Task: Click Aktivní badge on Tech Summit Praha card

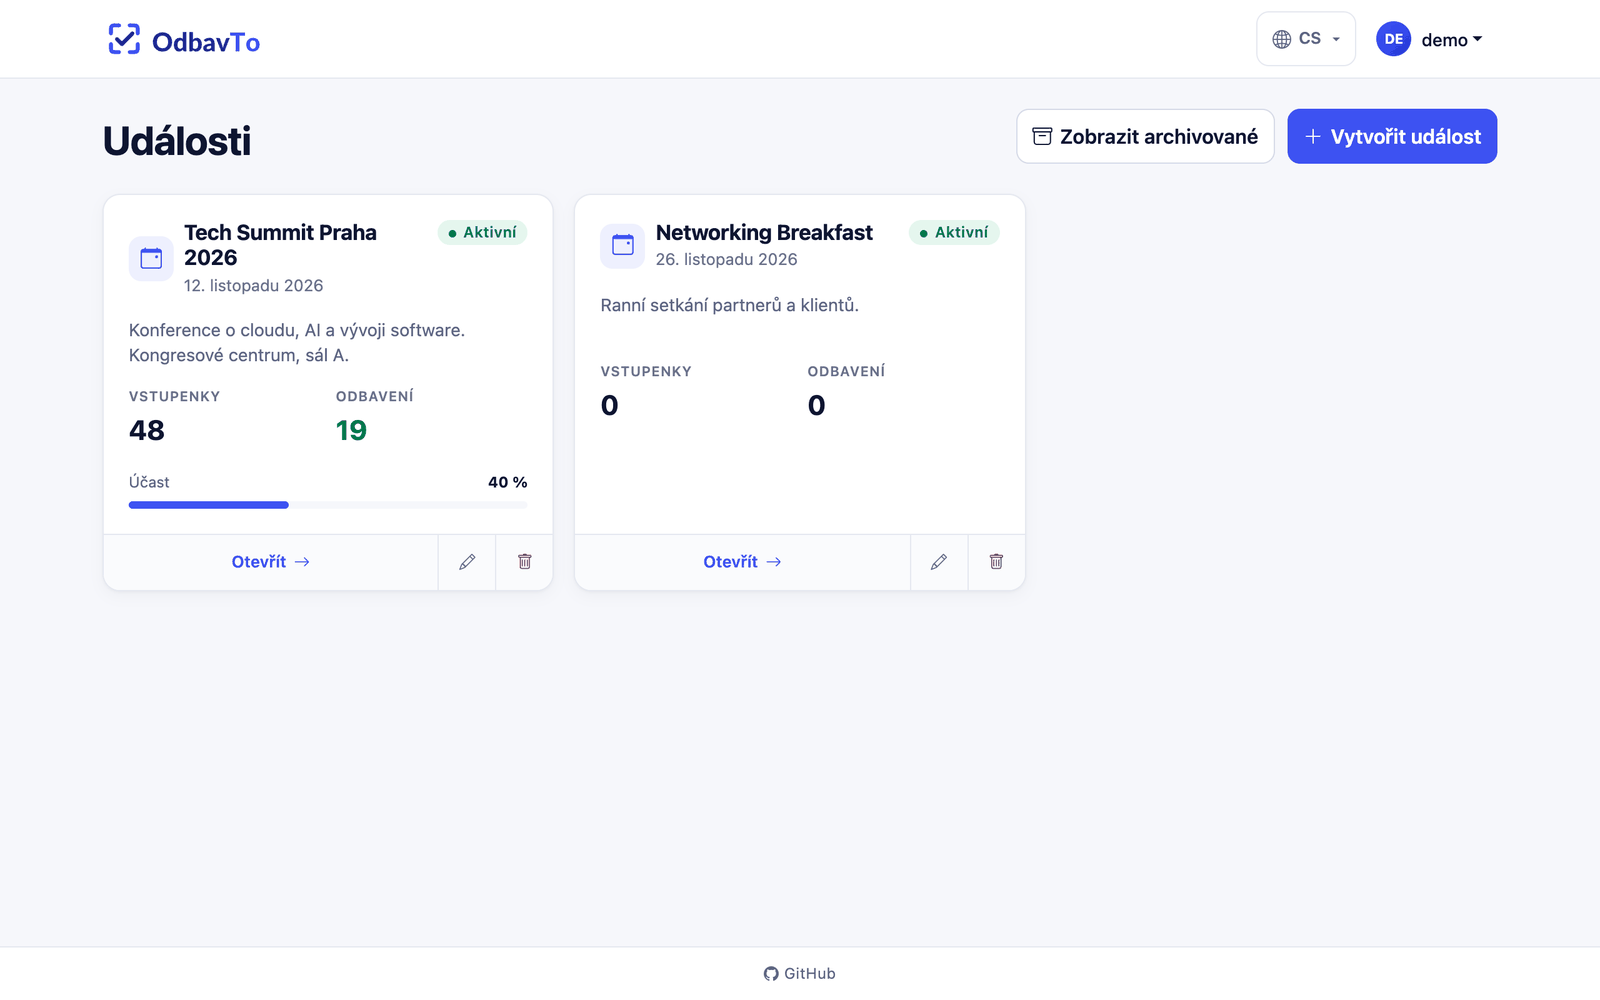Action: point(482,232)
